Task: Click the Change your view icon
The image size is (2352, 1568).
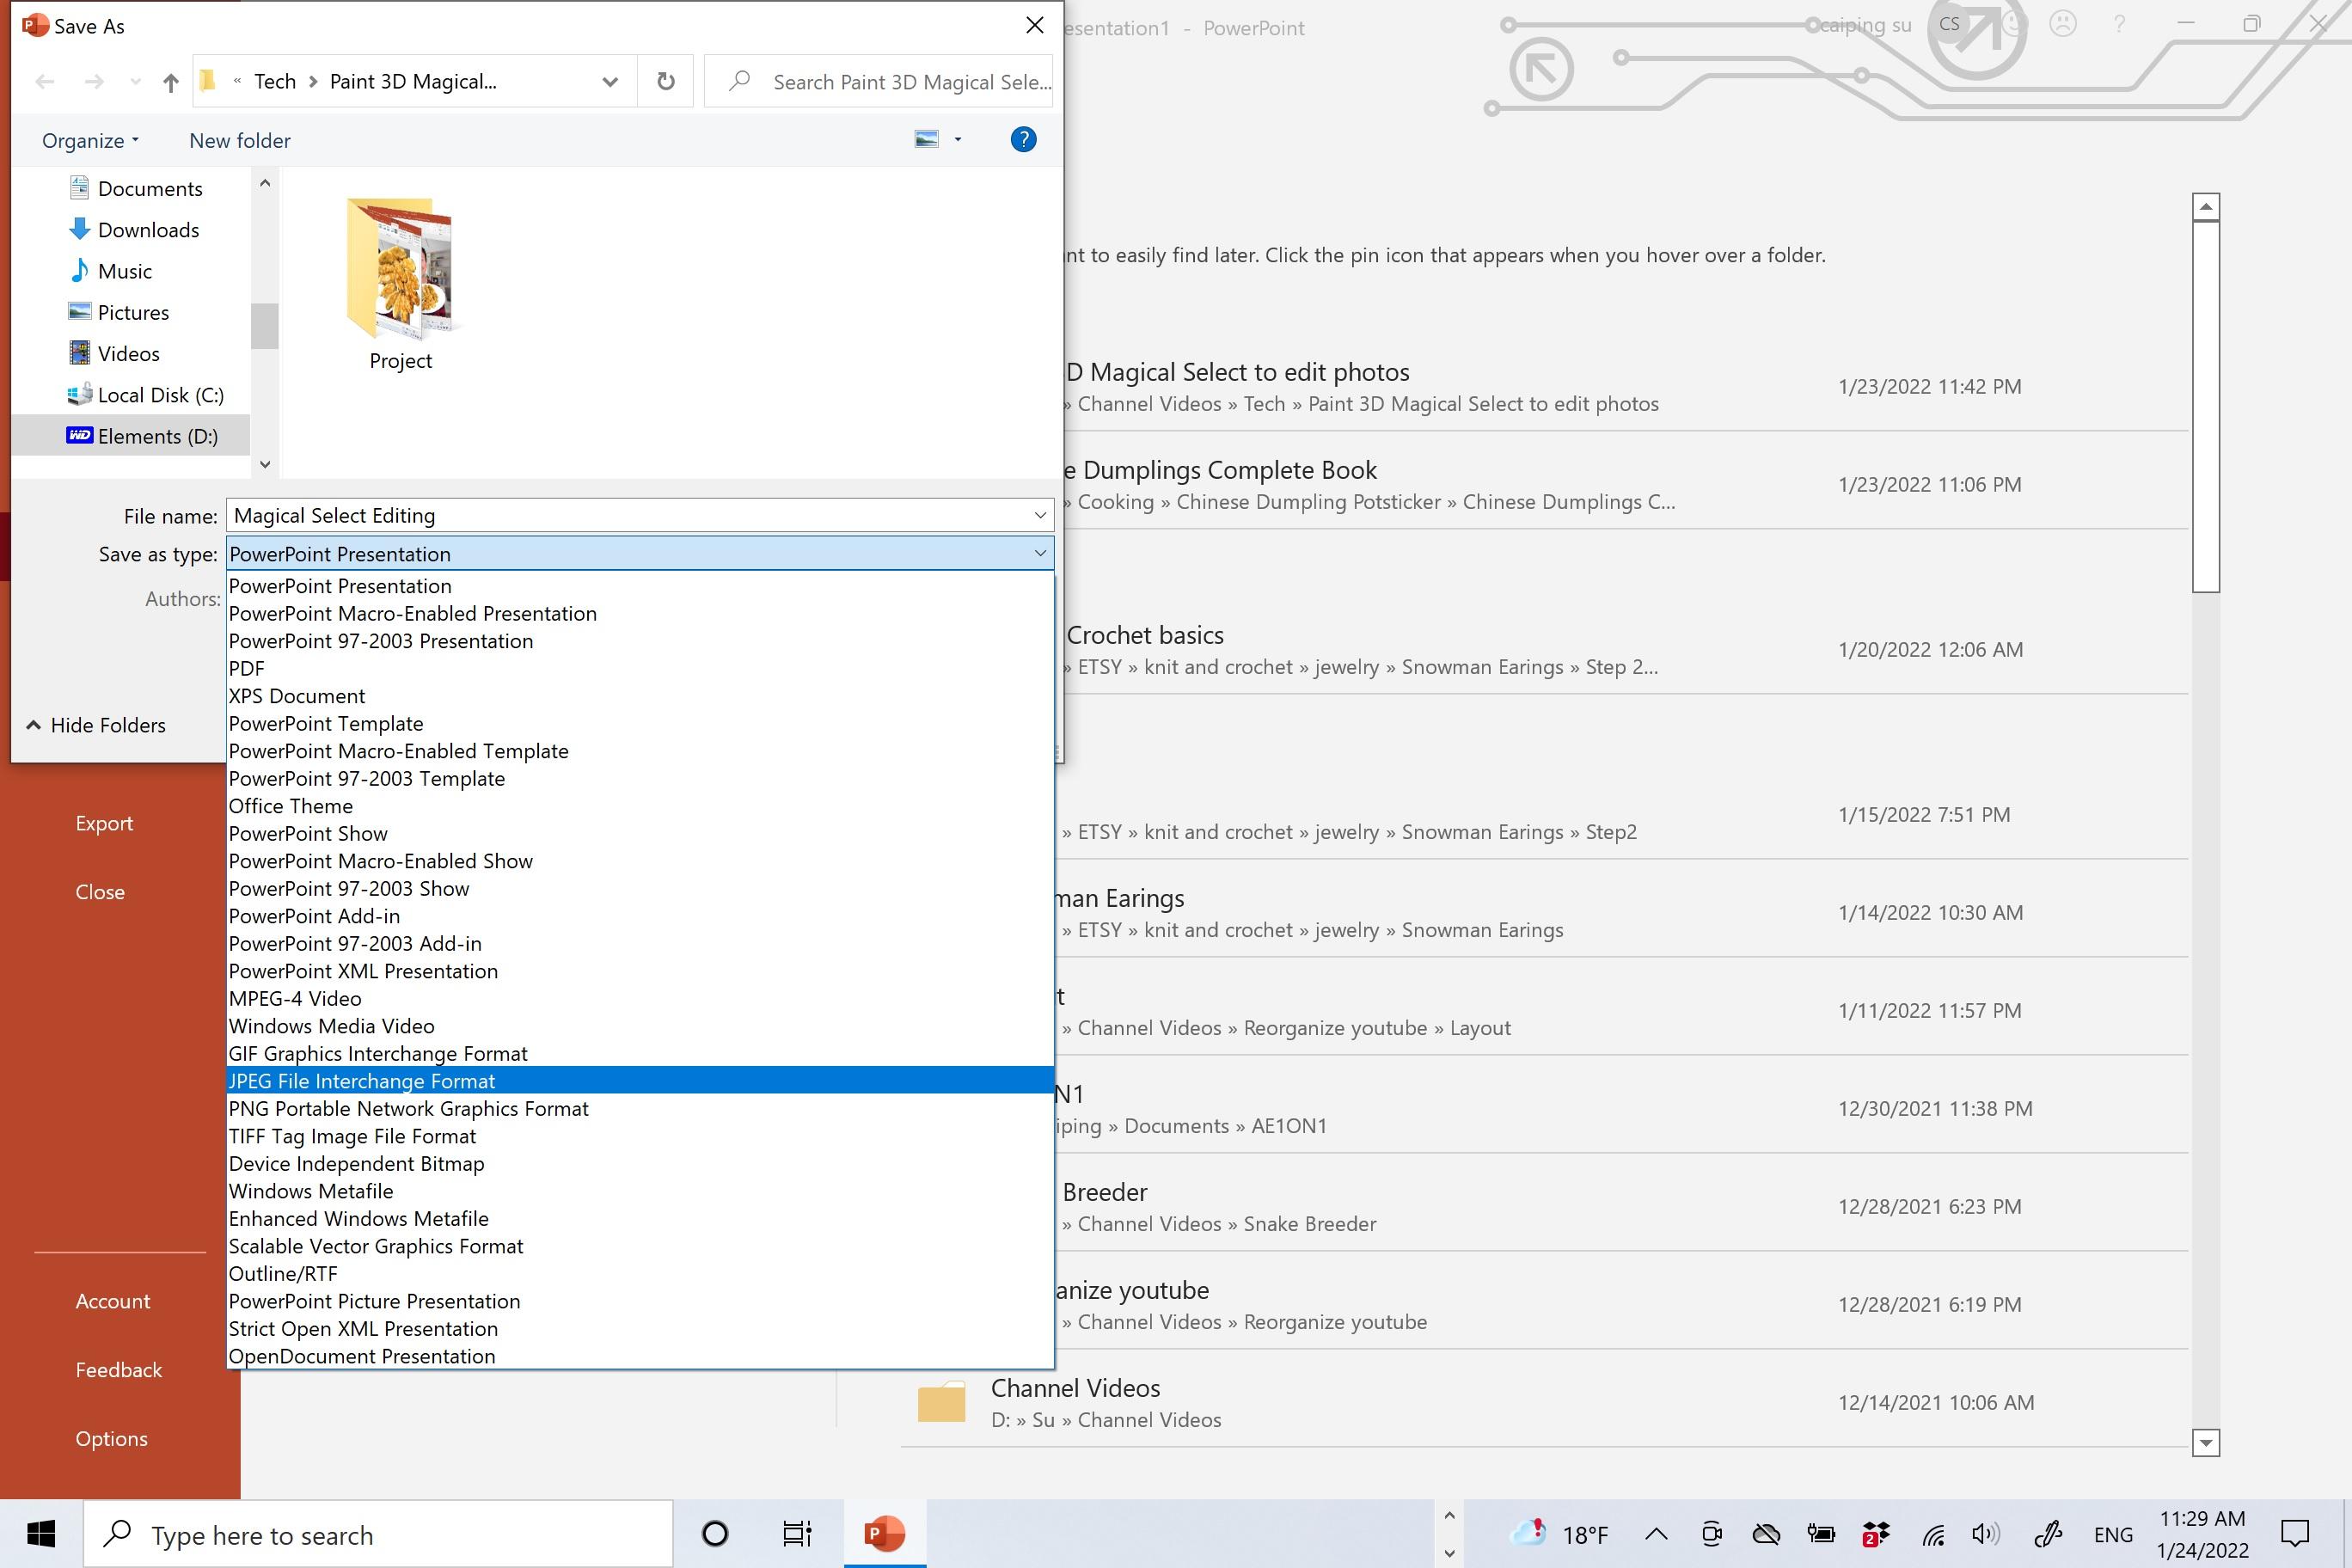Action: tap(927, 140)
